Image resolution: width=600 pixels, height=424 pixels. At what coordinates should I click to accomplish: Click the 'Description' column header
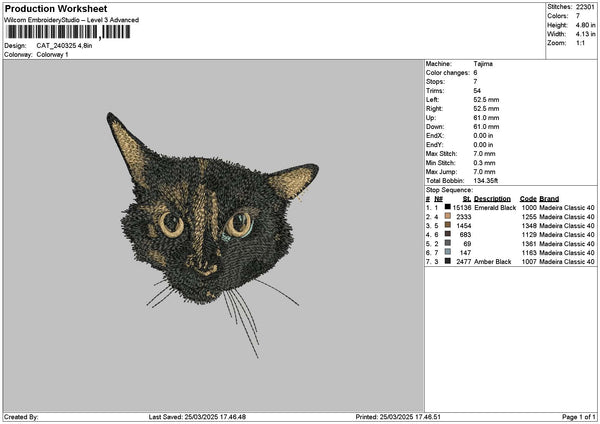click(x=492, y=199)
